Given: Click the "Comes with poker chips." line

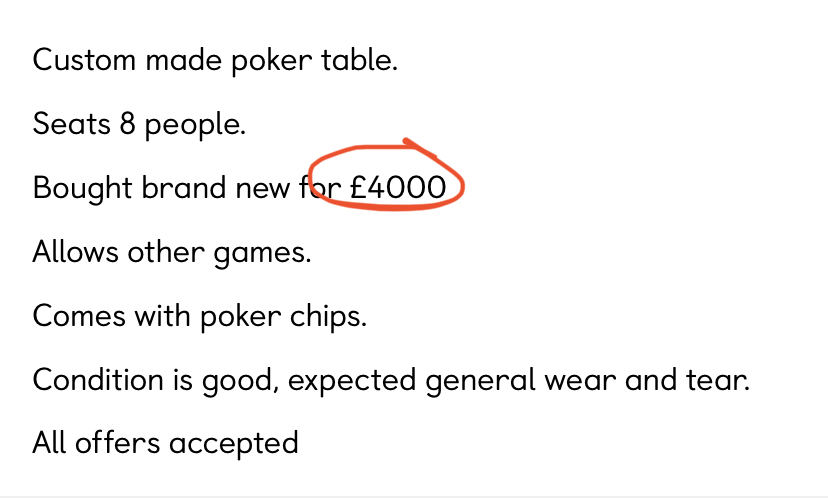Looking at the screenshot, I should pyautogui.click(x=200, y=316).
